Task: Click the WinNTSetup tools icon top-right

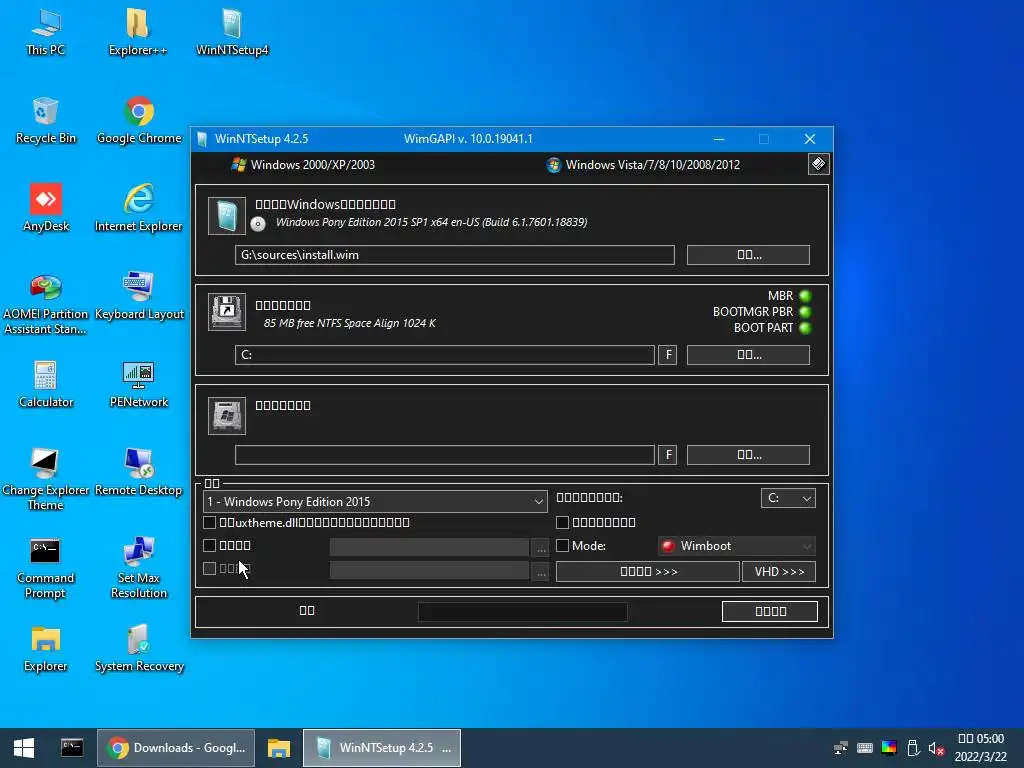Action: [818, 164]
